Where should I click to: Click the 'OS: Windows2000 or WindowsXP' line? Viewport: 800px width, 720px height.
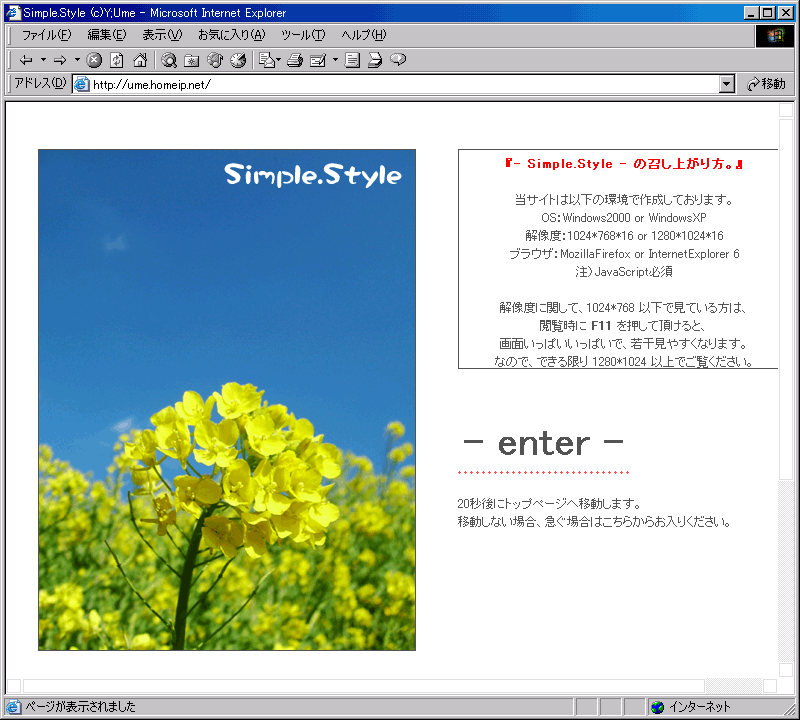coord(623,218)
